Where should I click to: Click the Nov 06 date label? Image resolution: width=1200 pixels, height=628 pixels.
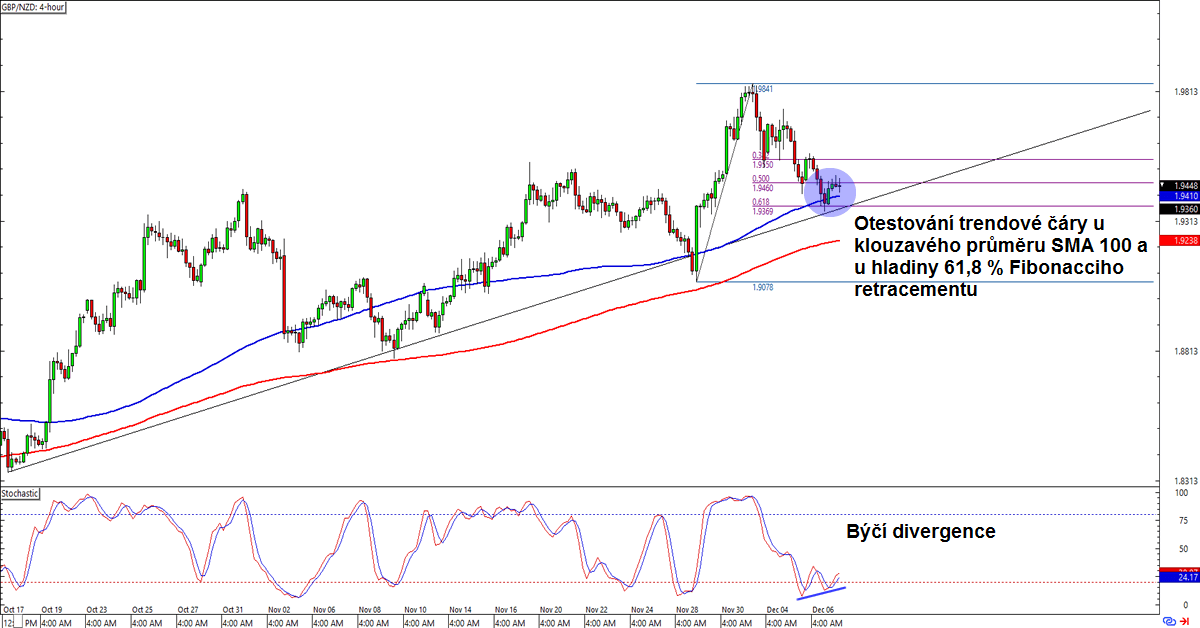(x=325, y=609)
